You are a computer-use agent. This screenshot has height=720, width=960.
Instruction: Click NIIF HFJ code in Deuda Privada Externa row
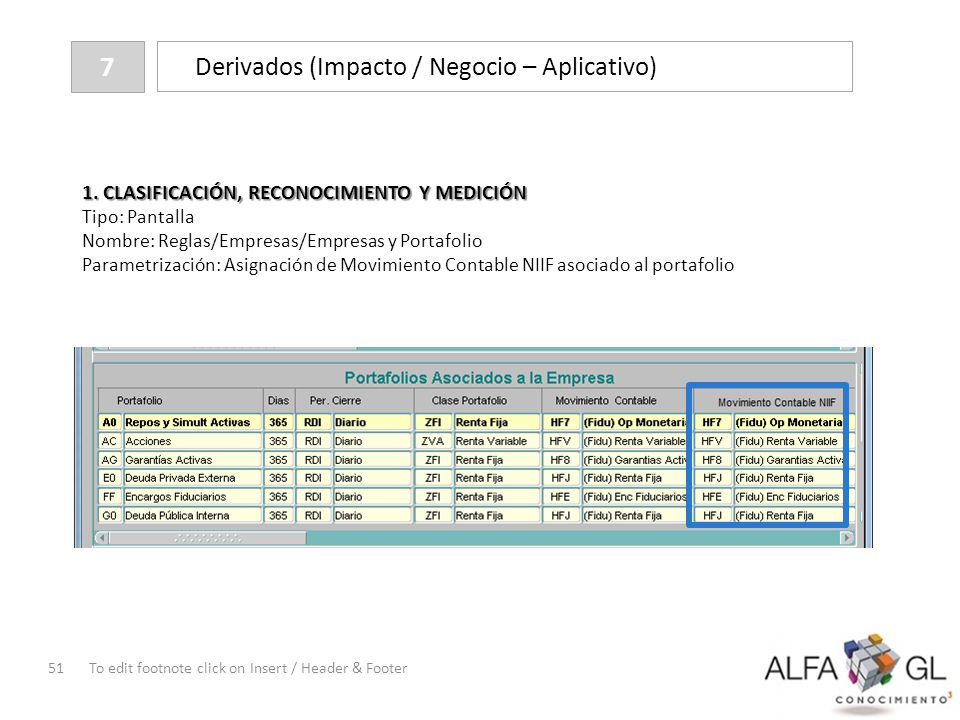coord(713,478)
